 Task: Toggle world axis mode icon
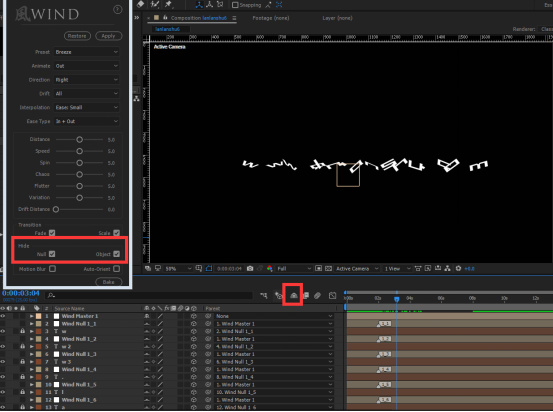click(209, 5)
